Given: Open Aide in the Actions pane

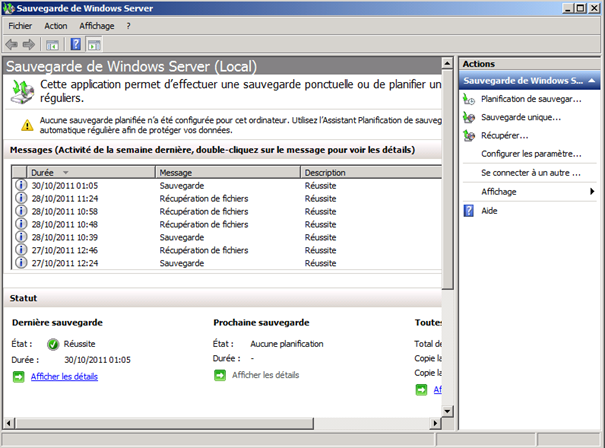Looking at the screenshot, I should [489, 211].
